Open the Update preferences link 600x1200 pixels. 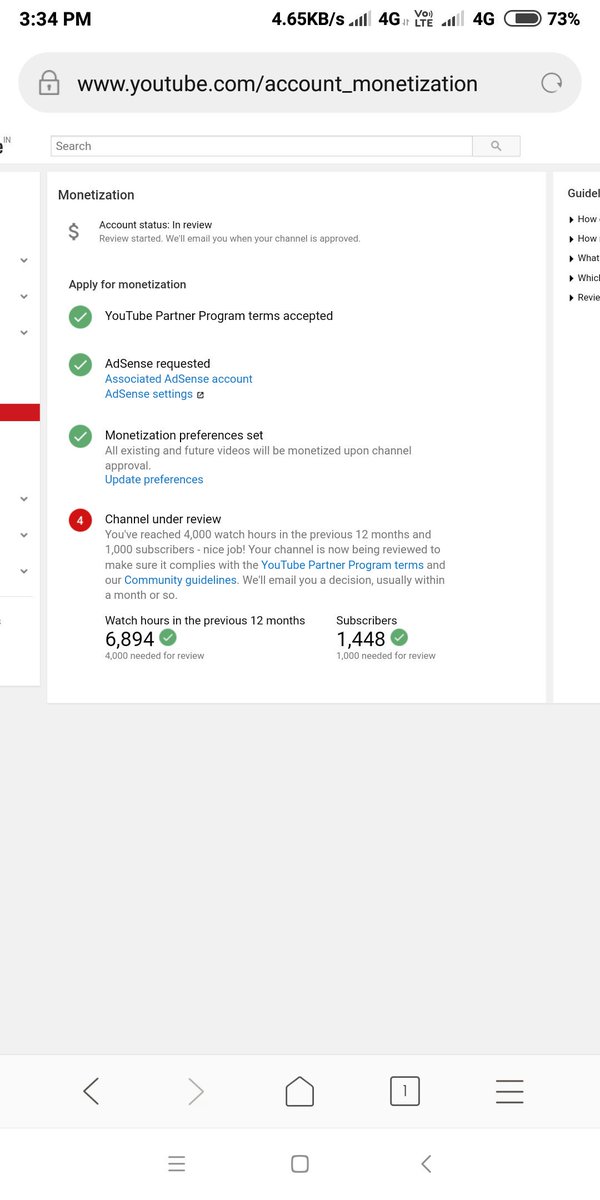(154, 480)
